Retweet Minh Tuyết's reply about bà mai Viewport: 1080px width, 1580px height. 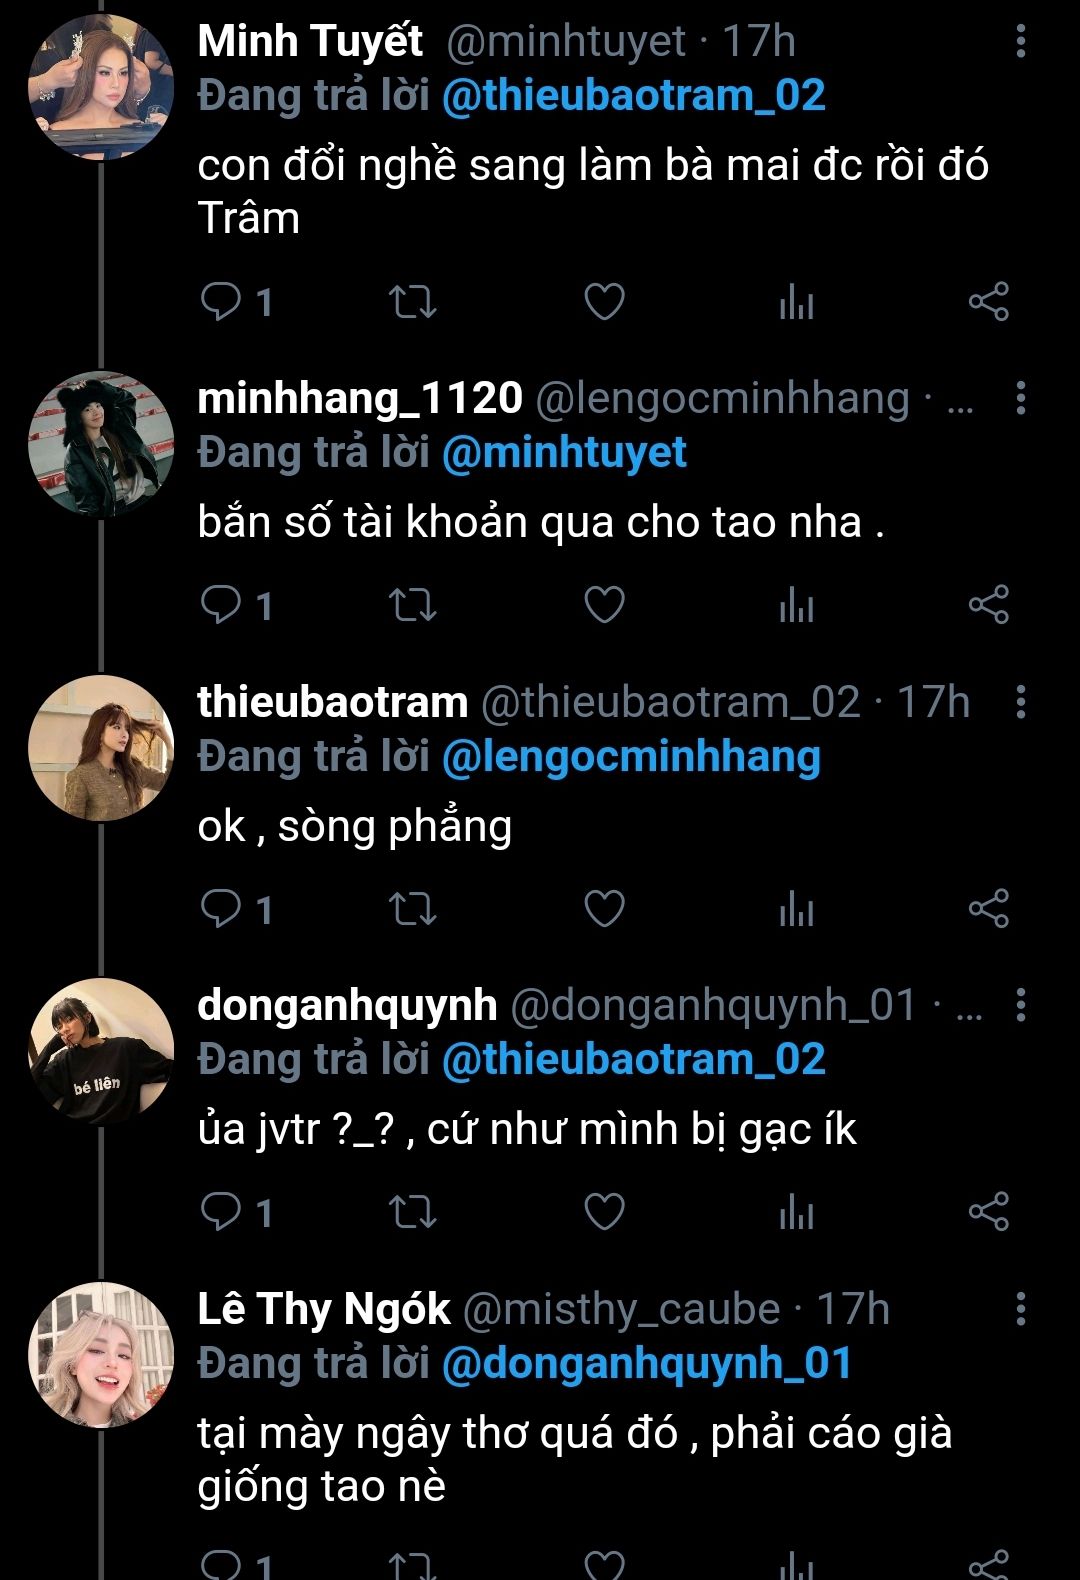[x=412, y=301]
